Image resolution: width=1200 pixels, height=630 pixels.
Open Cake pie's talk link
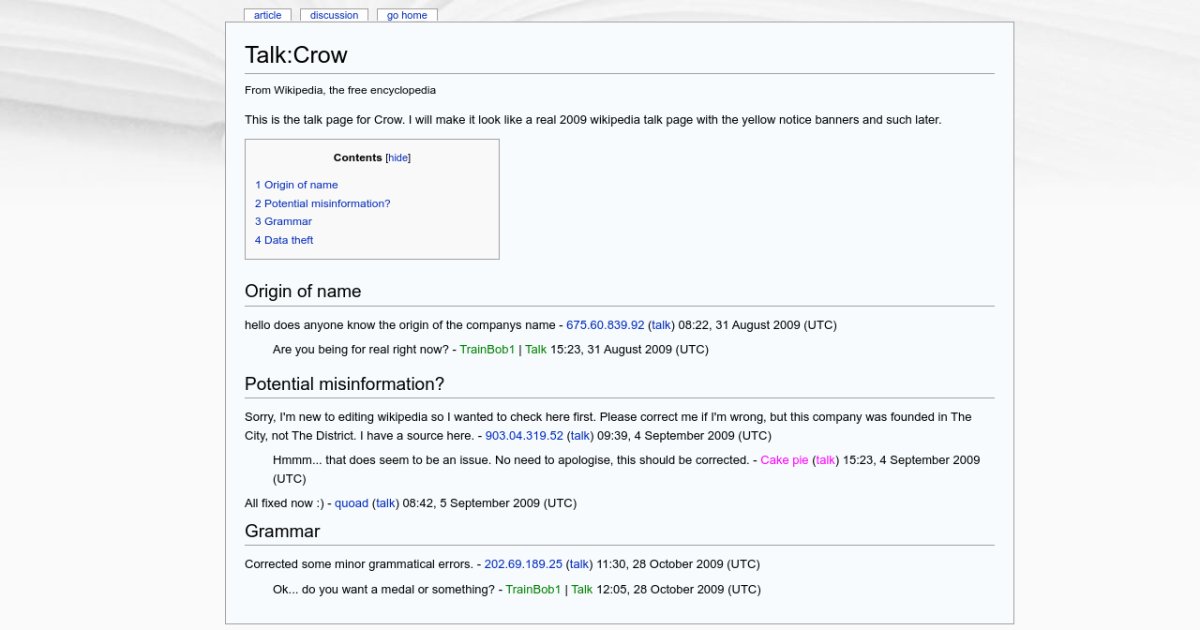(x=826, y=460)
